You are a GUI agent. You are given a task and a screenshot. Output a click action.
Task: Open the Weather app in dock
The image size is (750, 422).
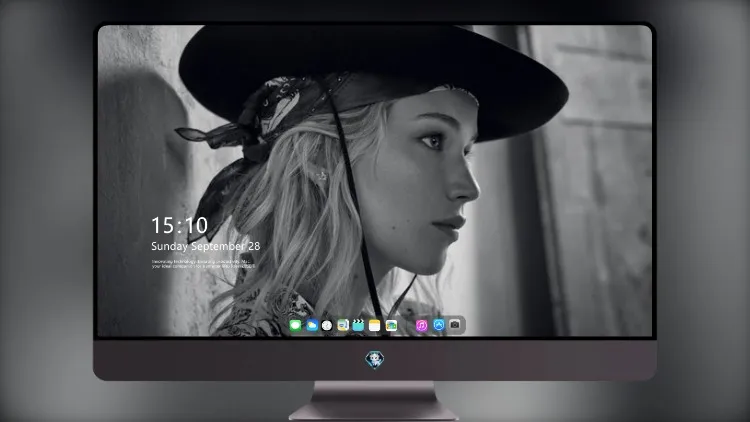coord(311,325)
